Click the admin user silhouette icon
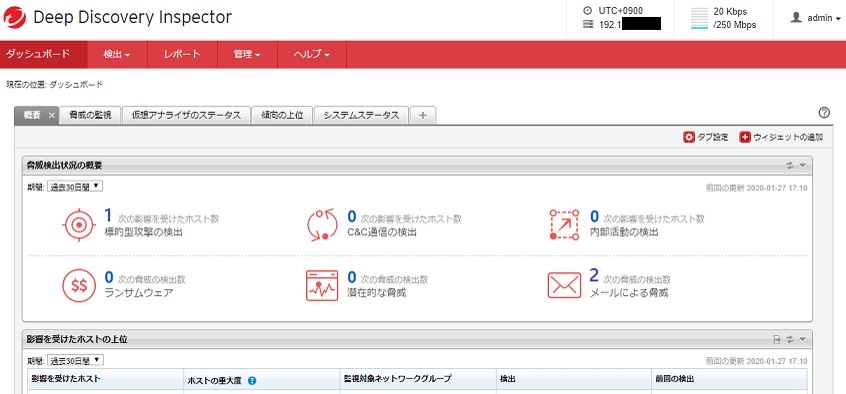 (x=796, y=18)
